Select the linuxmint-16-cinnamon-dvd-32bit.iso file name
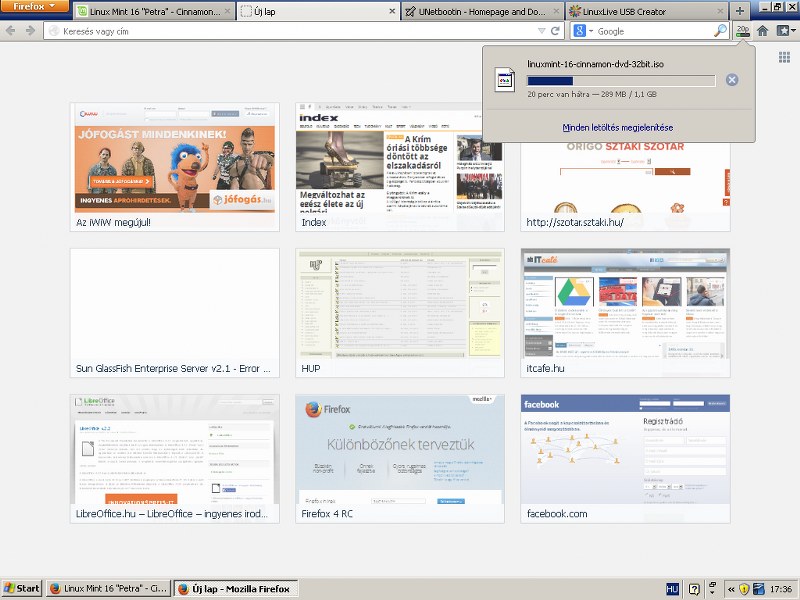 point(595,64)
